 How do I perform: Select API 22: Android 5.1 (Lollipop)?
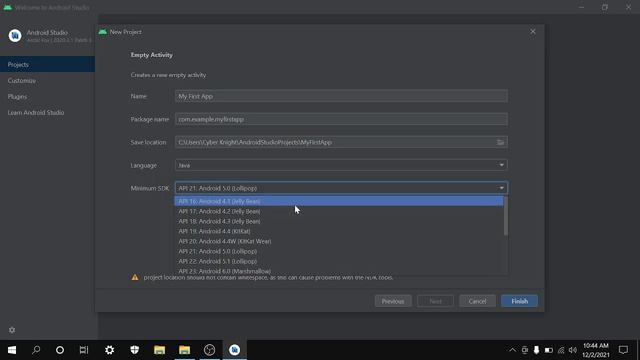[x=339, y=261]
